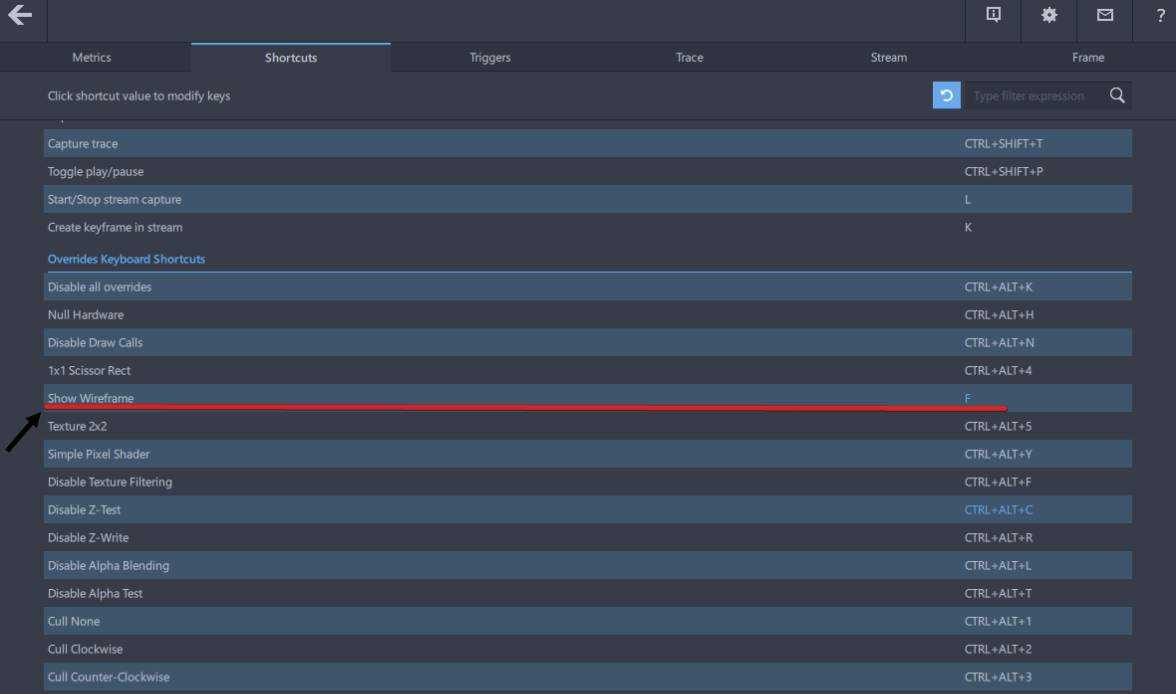Screen dimensions: 1176x694
Task: Edit Capture trace shortcut CTRL+SHIFT+T
Action: (x=1004, y=143)
